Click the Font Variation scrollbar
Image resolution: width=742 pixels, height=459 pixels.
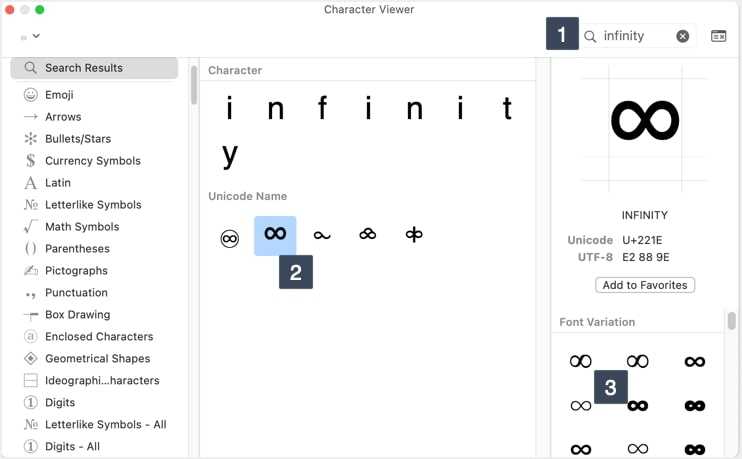(x=731, y=320)
